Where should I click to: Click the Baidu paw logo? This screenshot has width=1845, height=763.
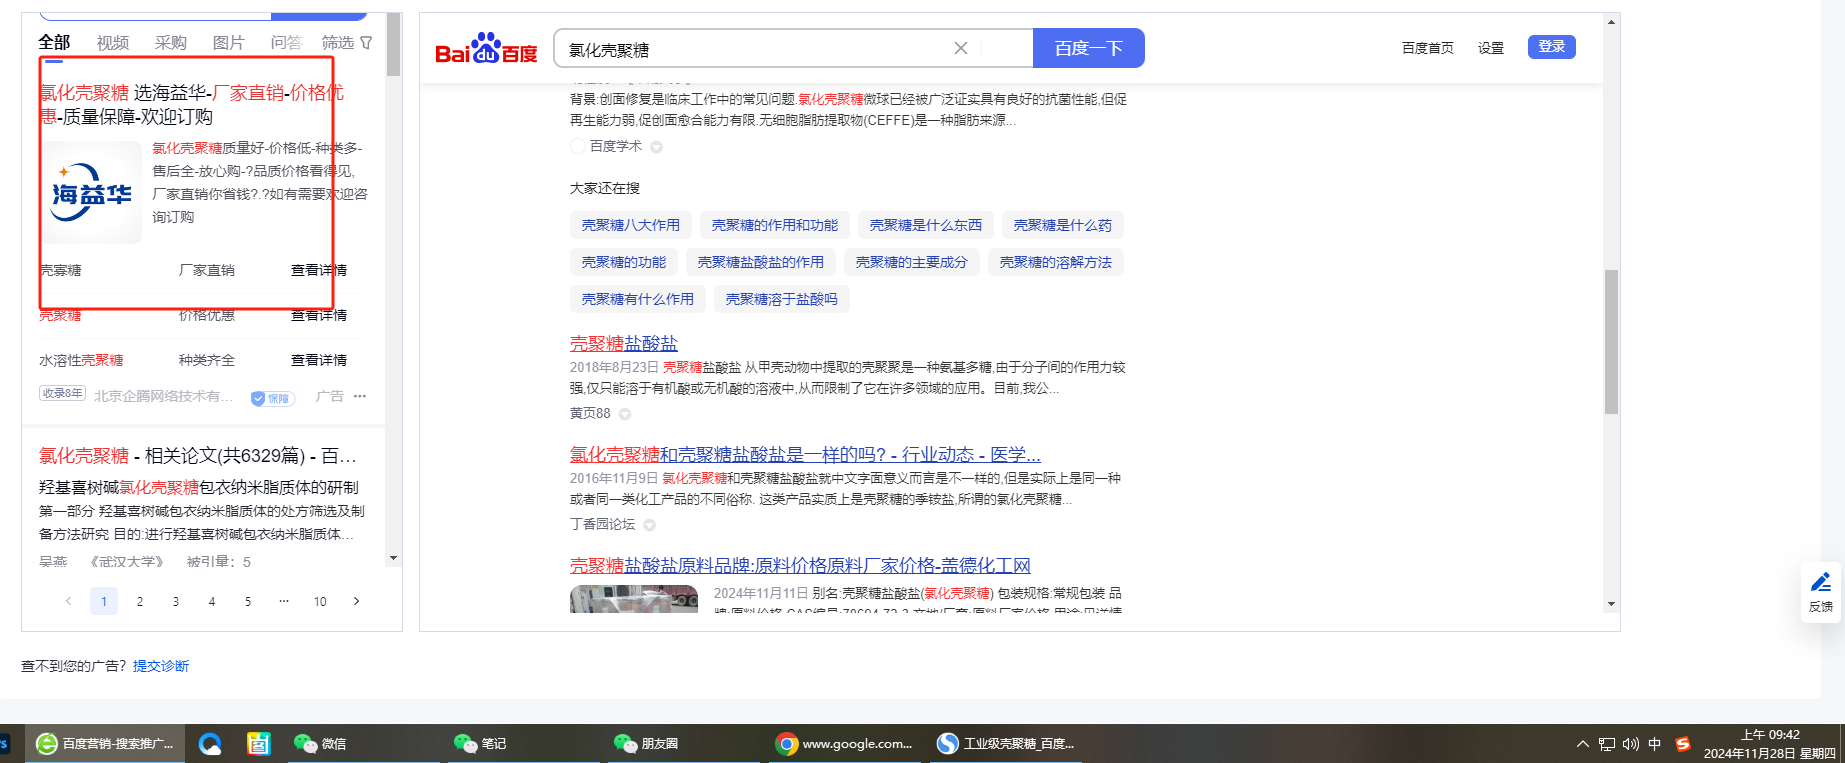pyautogui.click(x=486, y=49)
